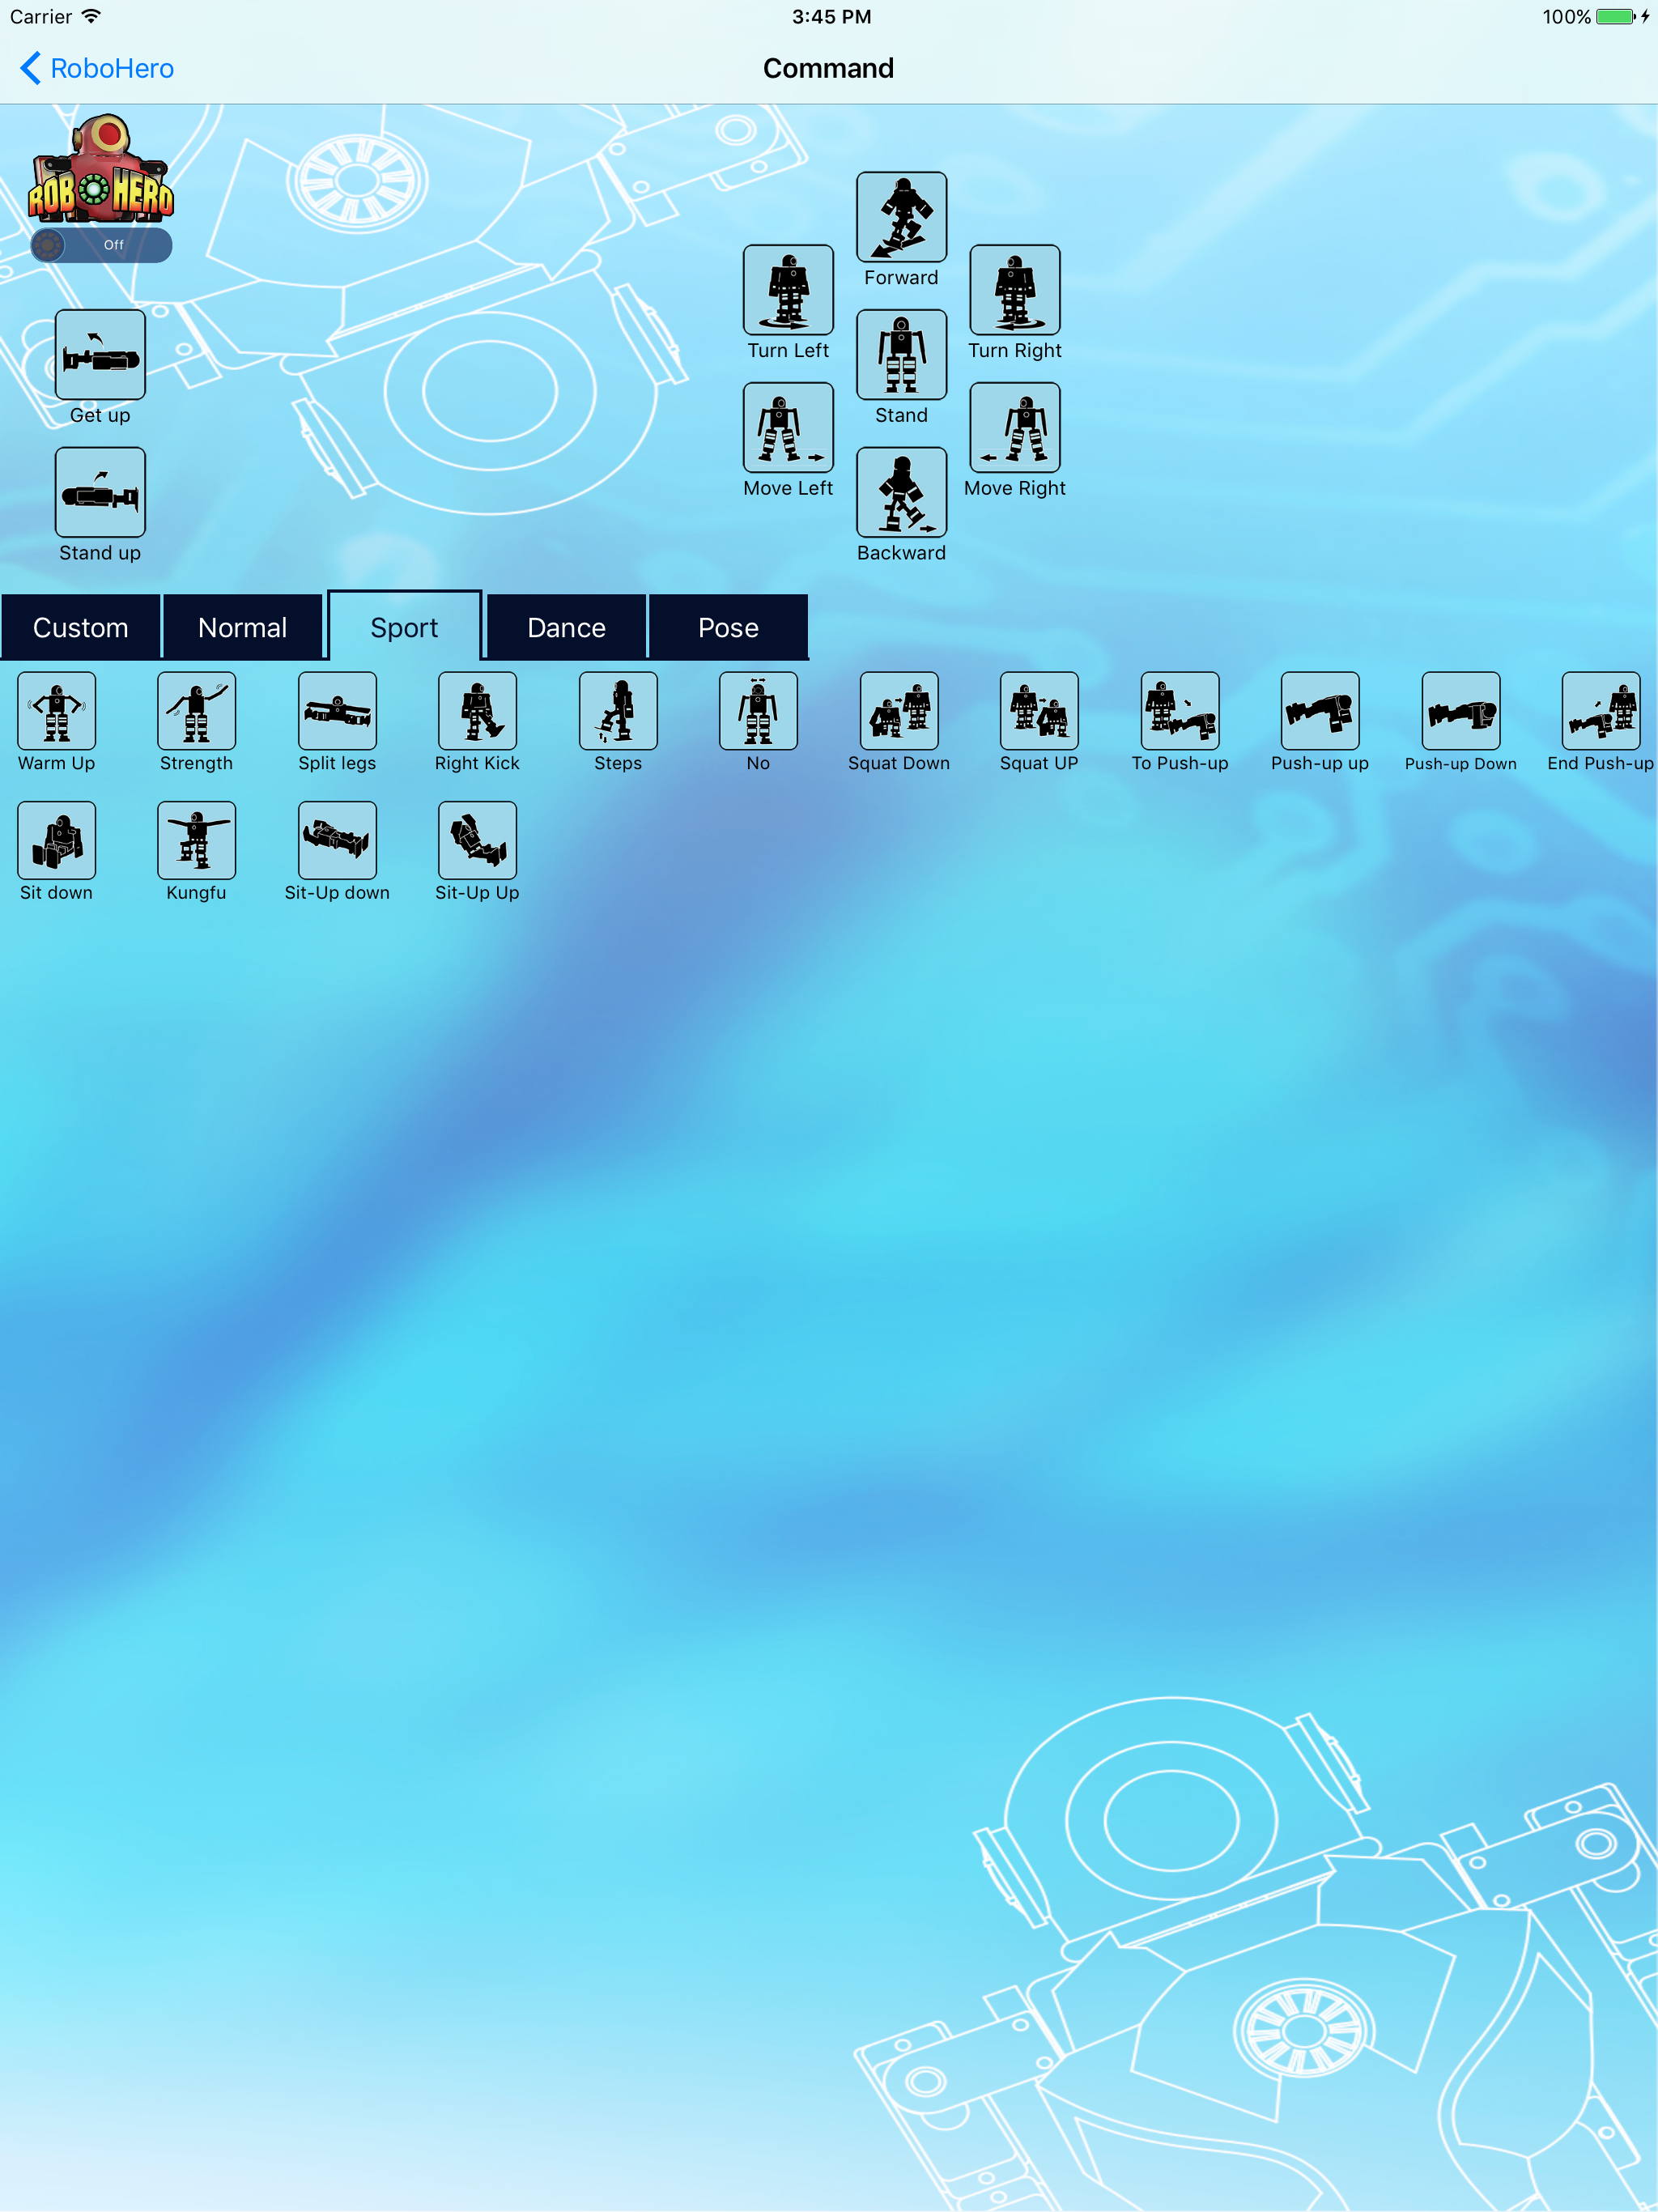Run the Push-up Down action
Viewport: 1658px width, 2212px height.
point(1461,711)
